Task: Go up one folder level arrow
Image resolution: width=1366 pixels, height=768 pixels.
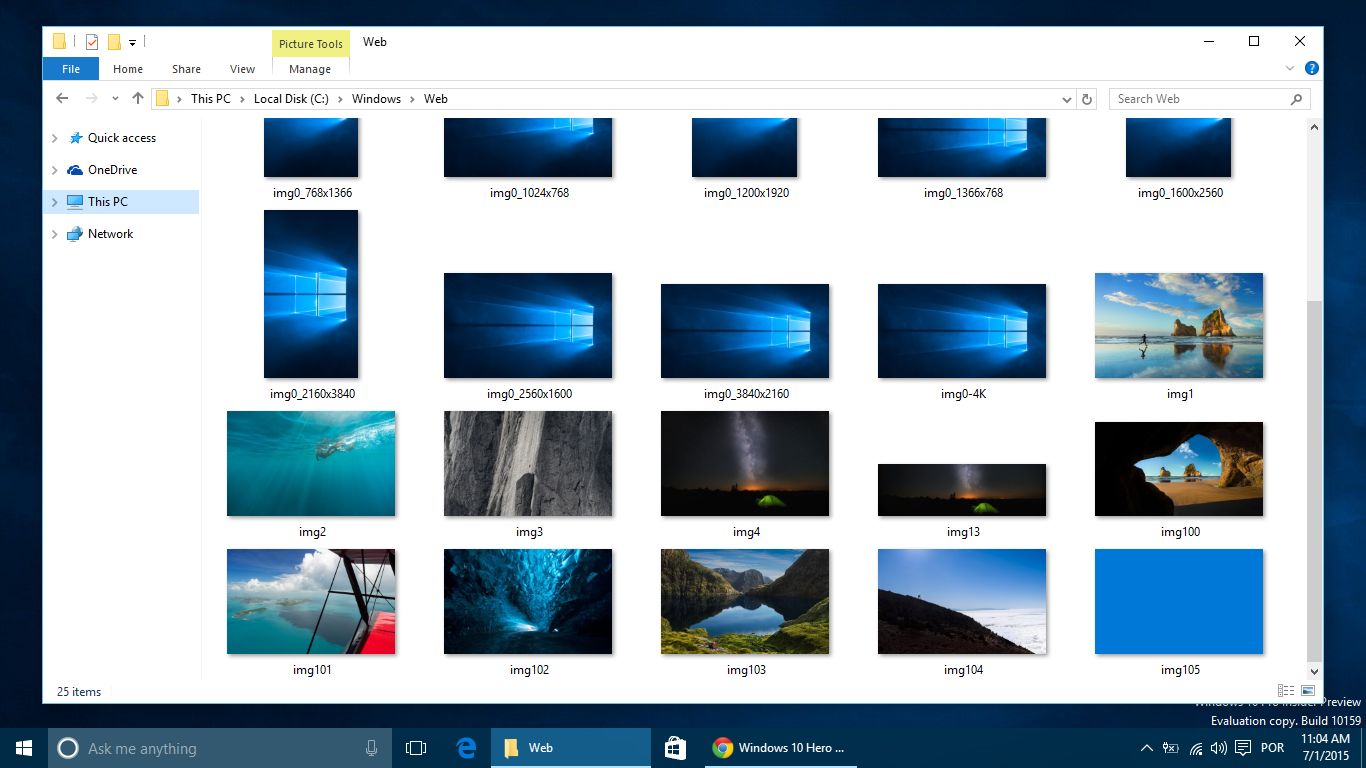Action: [138, 99]
